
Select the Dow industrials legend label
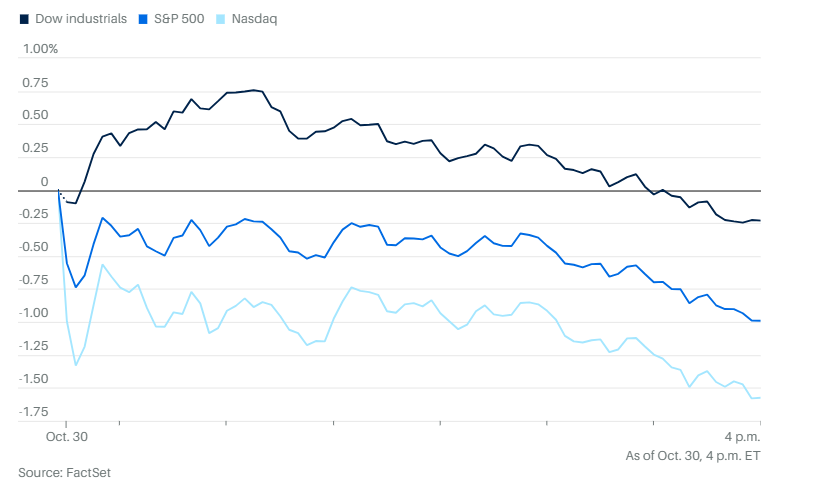pos(80,19)
